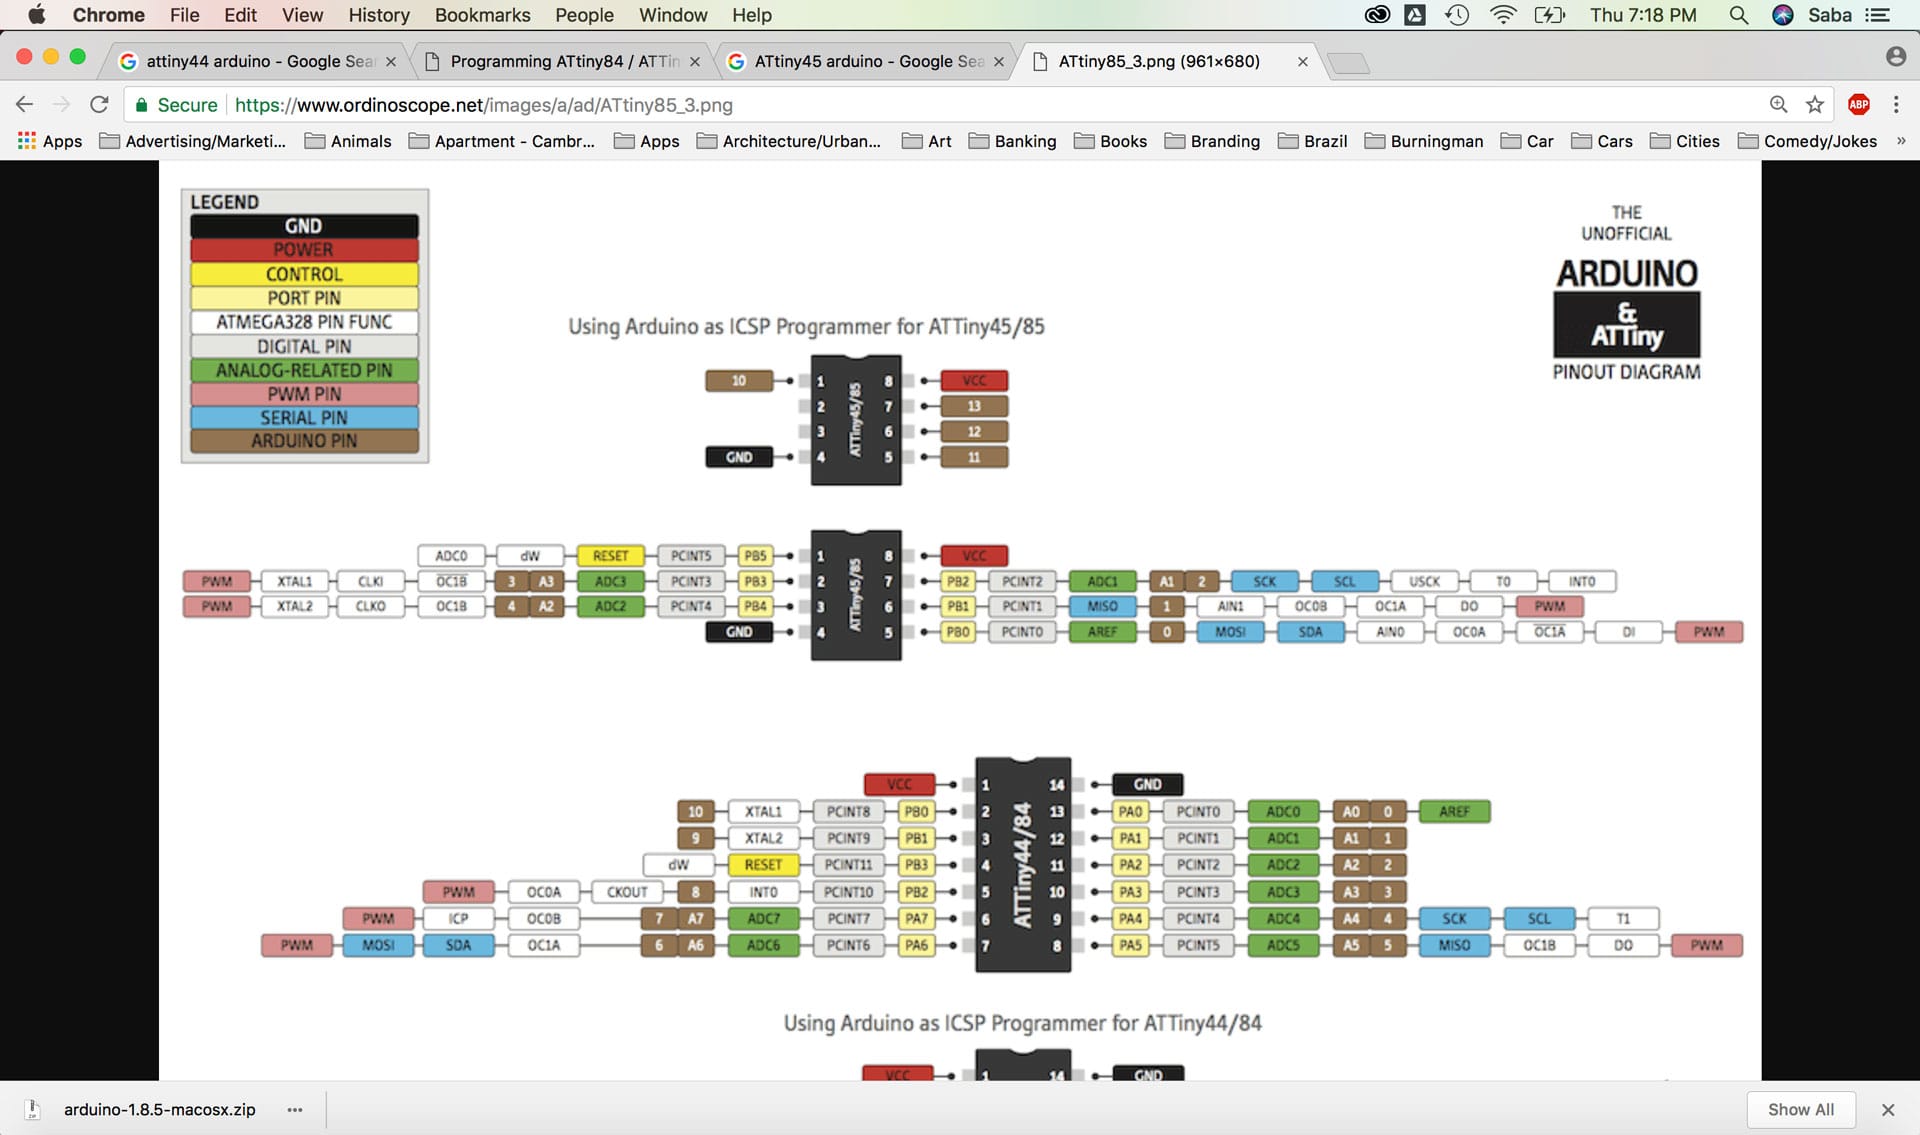Screen dimensions: 1920x1135
Task: Expand the bookmarks overflow chevron
Action: 1901,141
